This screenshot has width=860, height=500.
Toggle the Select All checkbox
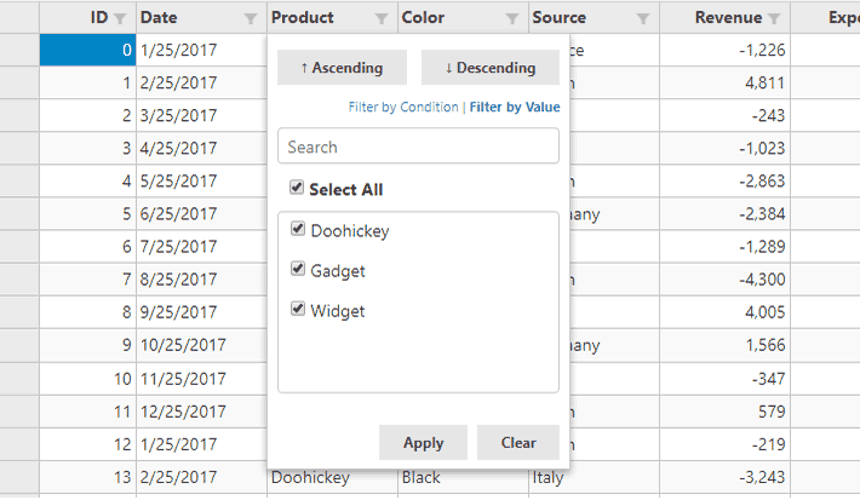(x=296, y=188)
